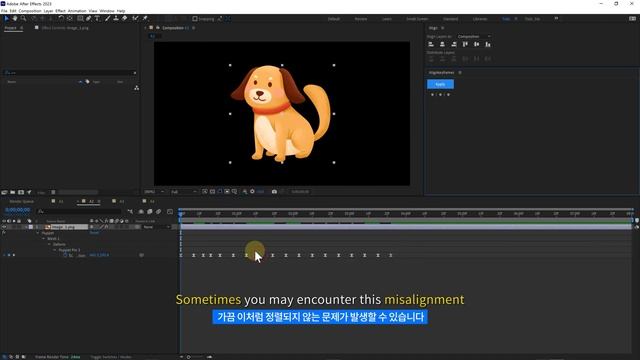Click Align Right icon in Align panel
The height and width of the screenshot is (360, 640).
coord(453,44)
